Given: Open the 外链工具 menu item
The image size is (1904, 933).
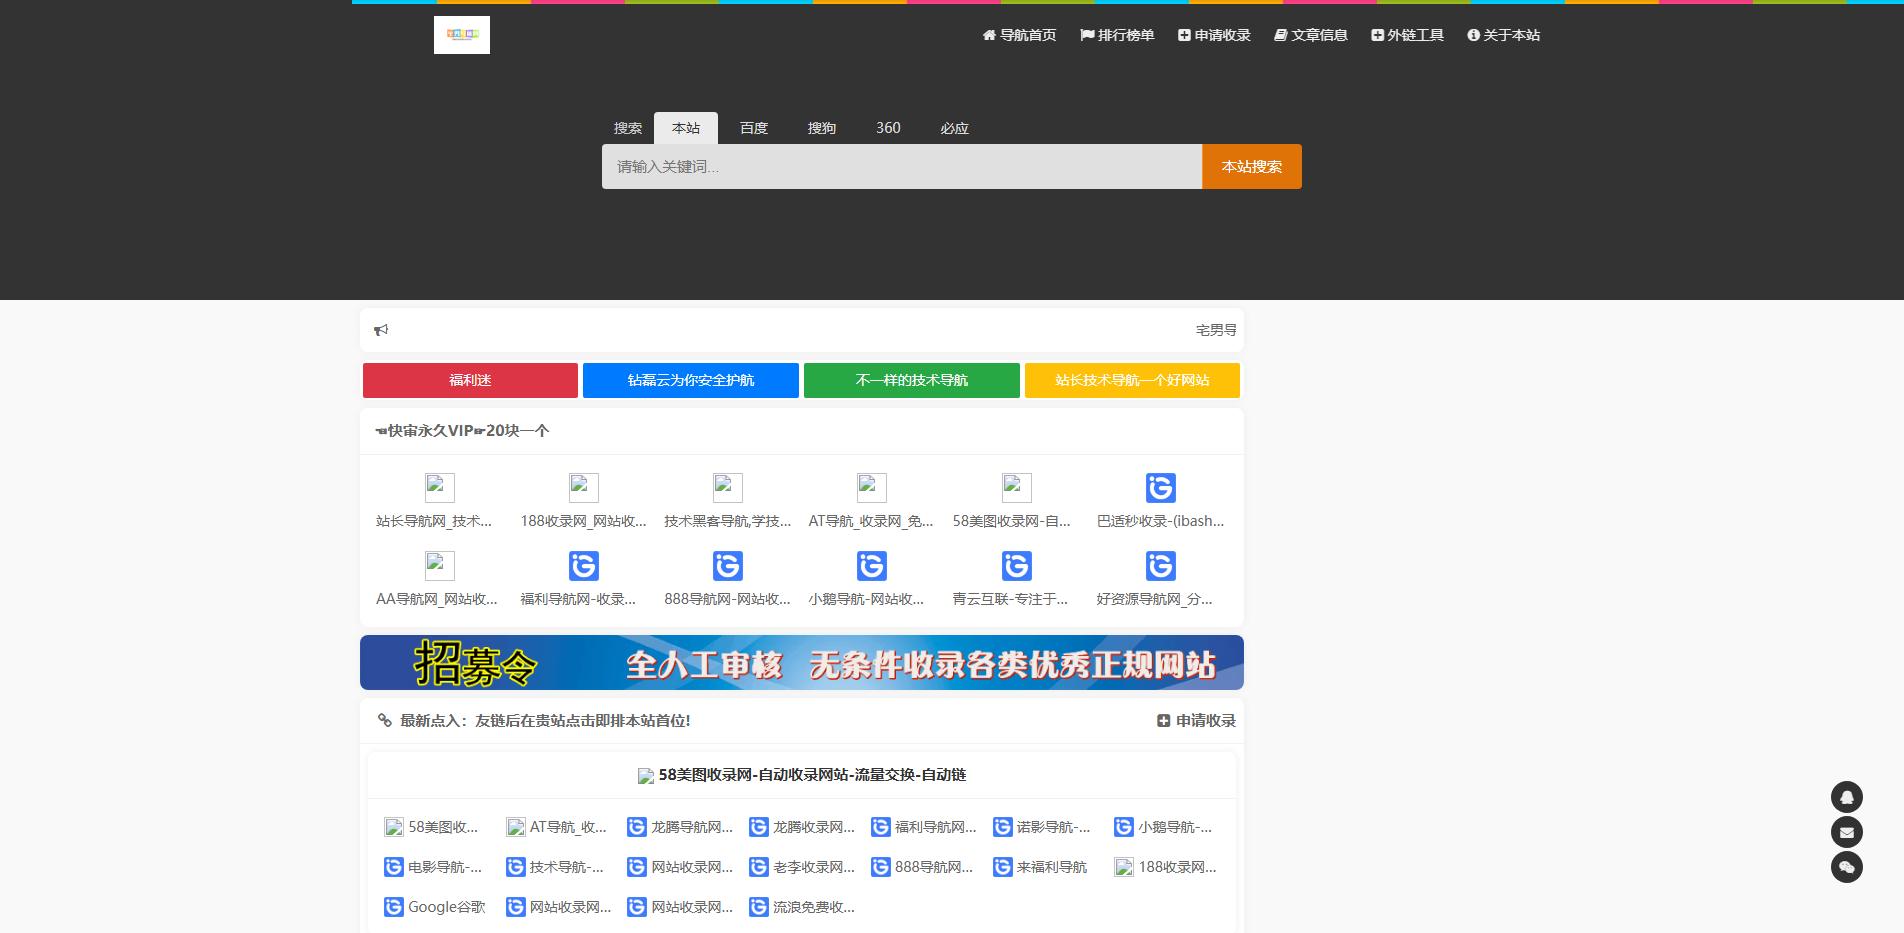Looking at the screenshot, I should (1407, 34).
